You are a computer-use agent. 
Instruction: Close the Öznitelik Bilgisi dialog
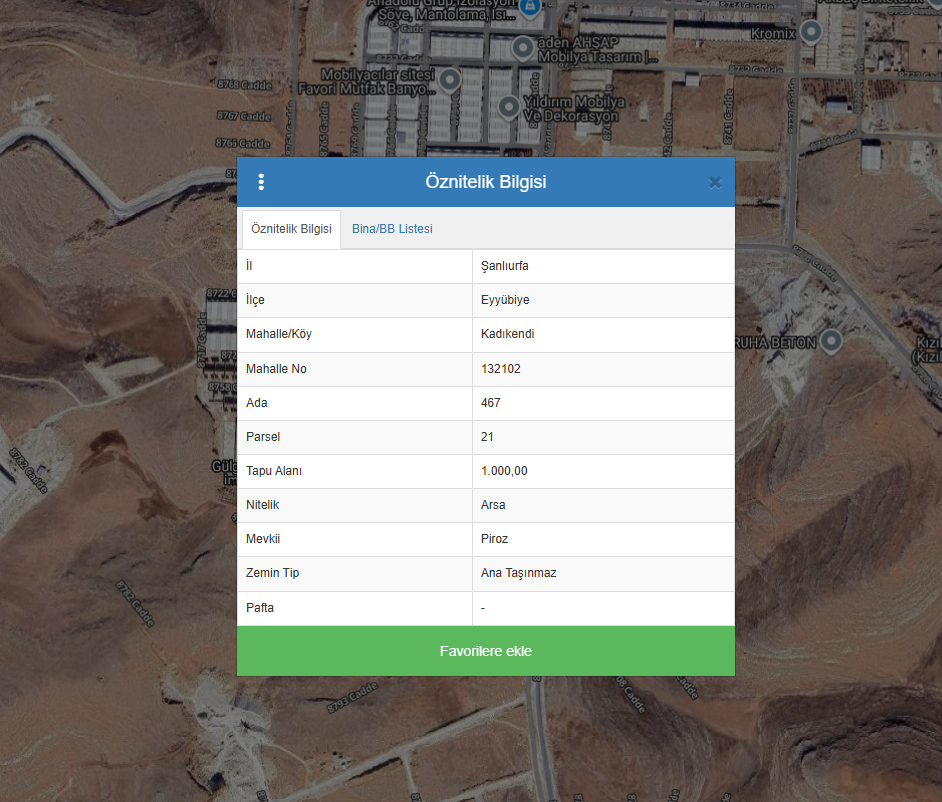click(x=714, y=182)
